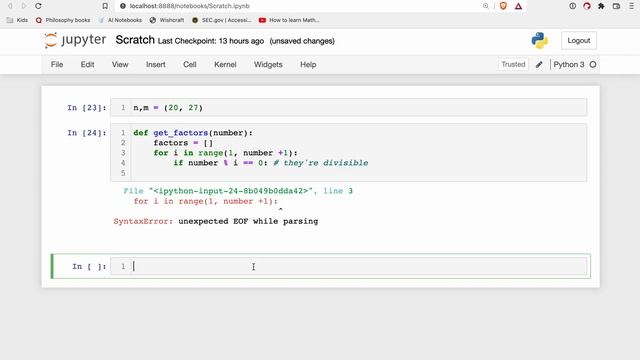Click the 1Password extension icon

(x=573, y=6)
